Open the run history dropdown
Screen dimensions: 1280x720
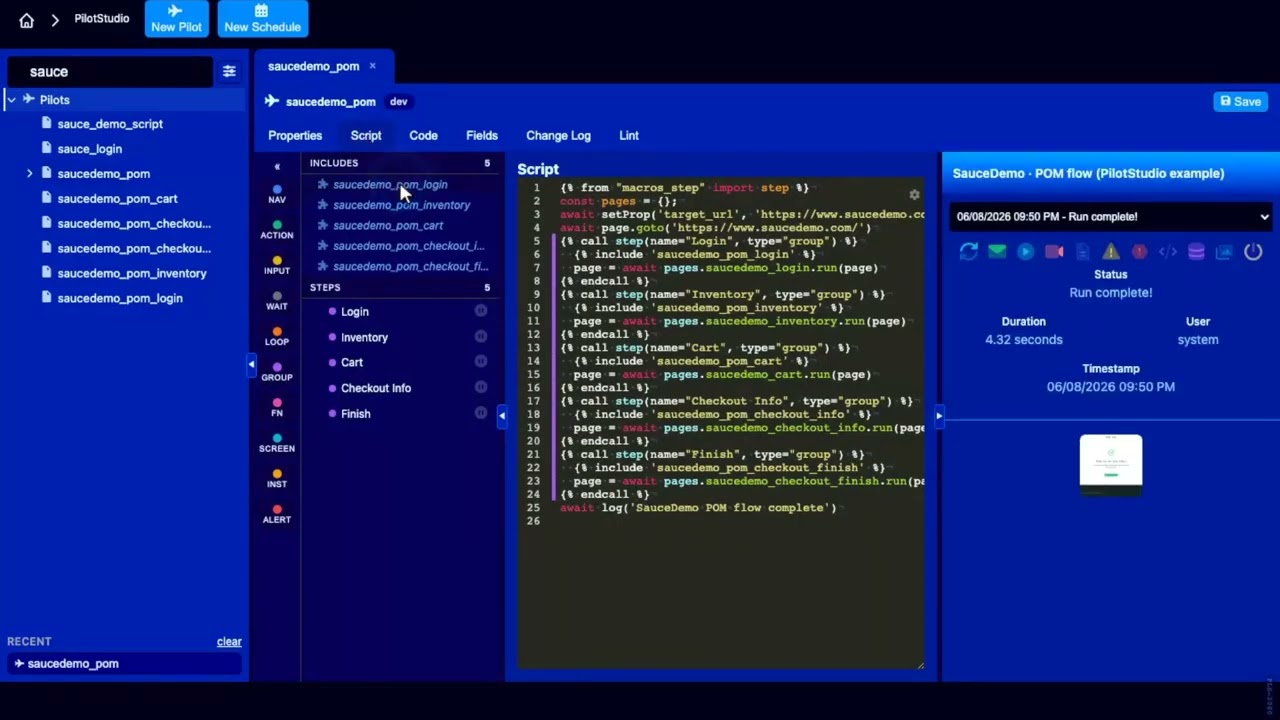click(x=1111, y=216)
